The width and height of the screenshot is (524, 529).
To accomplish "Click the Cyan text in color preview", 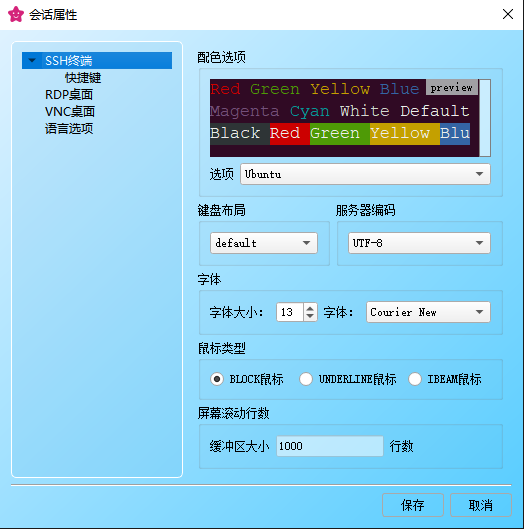I will [309, 111].
